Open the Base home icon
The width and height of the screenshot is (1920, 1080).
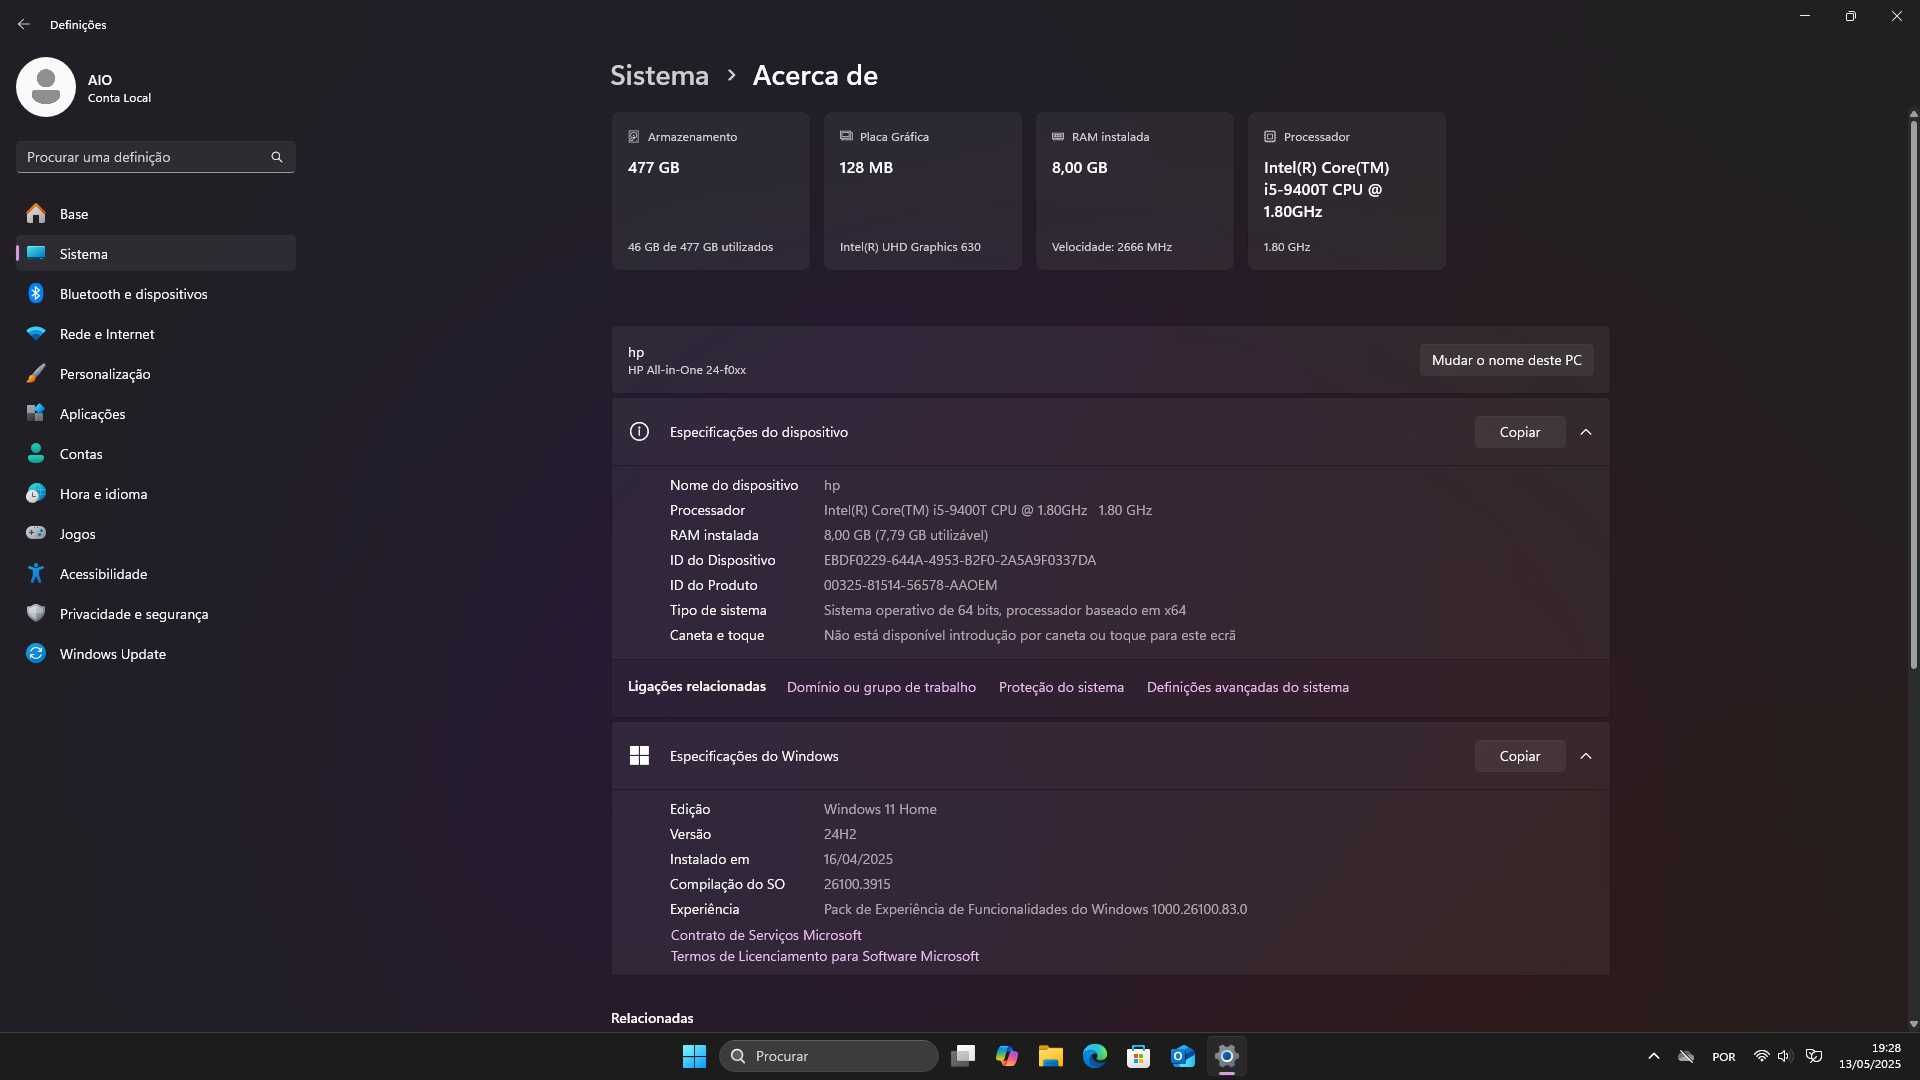pyautogui.click(x=36, y=213)
